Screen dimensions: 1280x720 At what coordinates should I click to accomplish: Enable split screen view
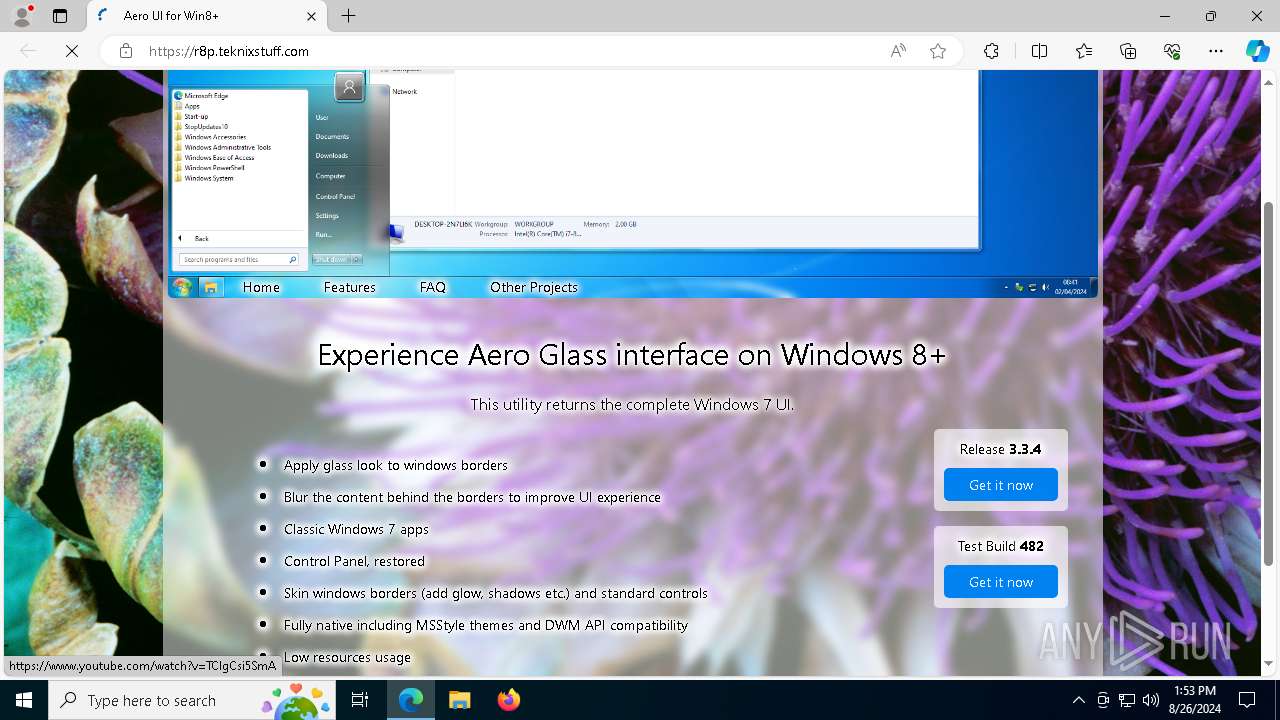[x=1039, y=51]
